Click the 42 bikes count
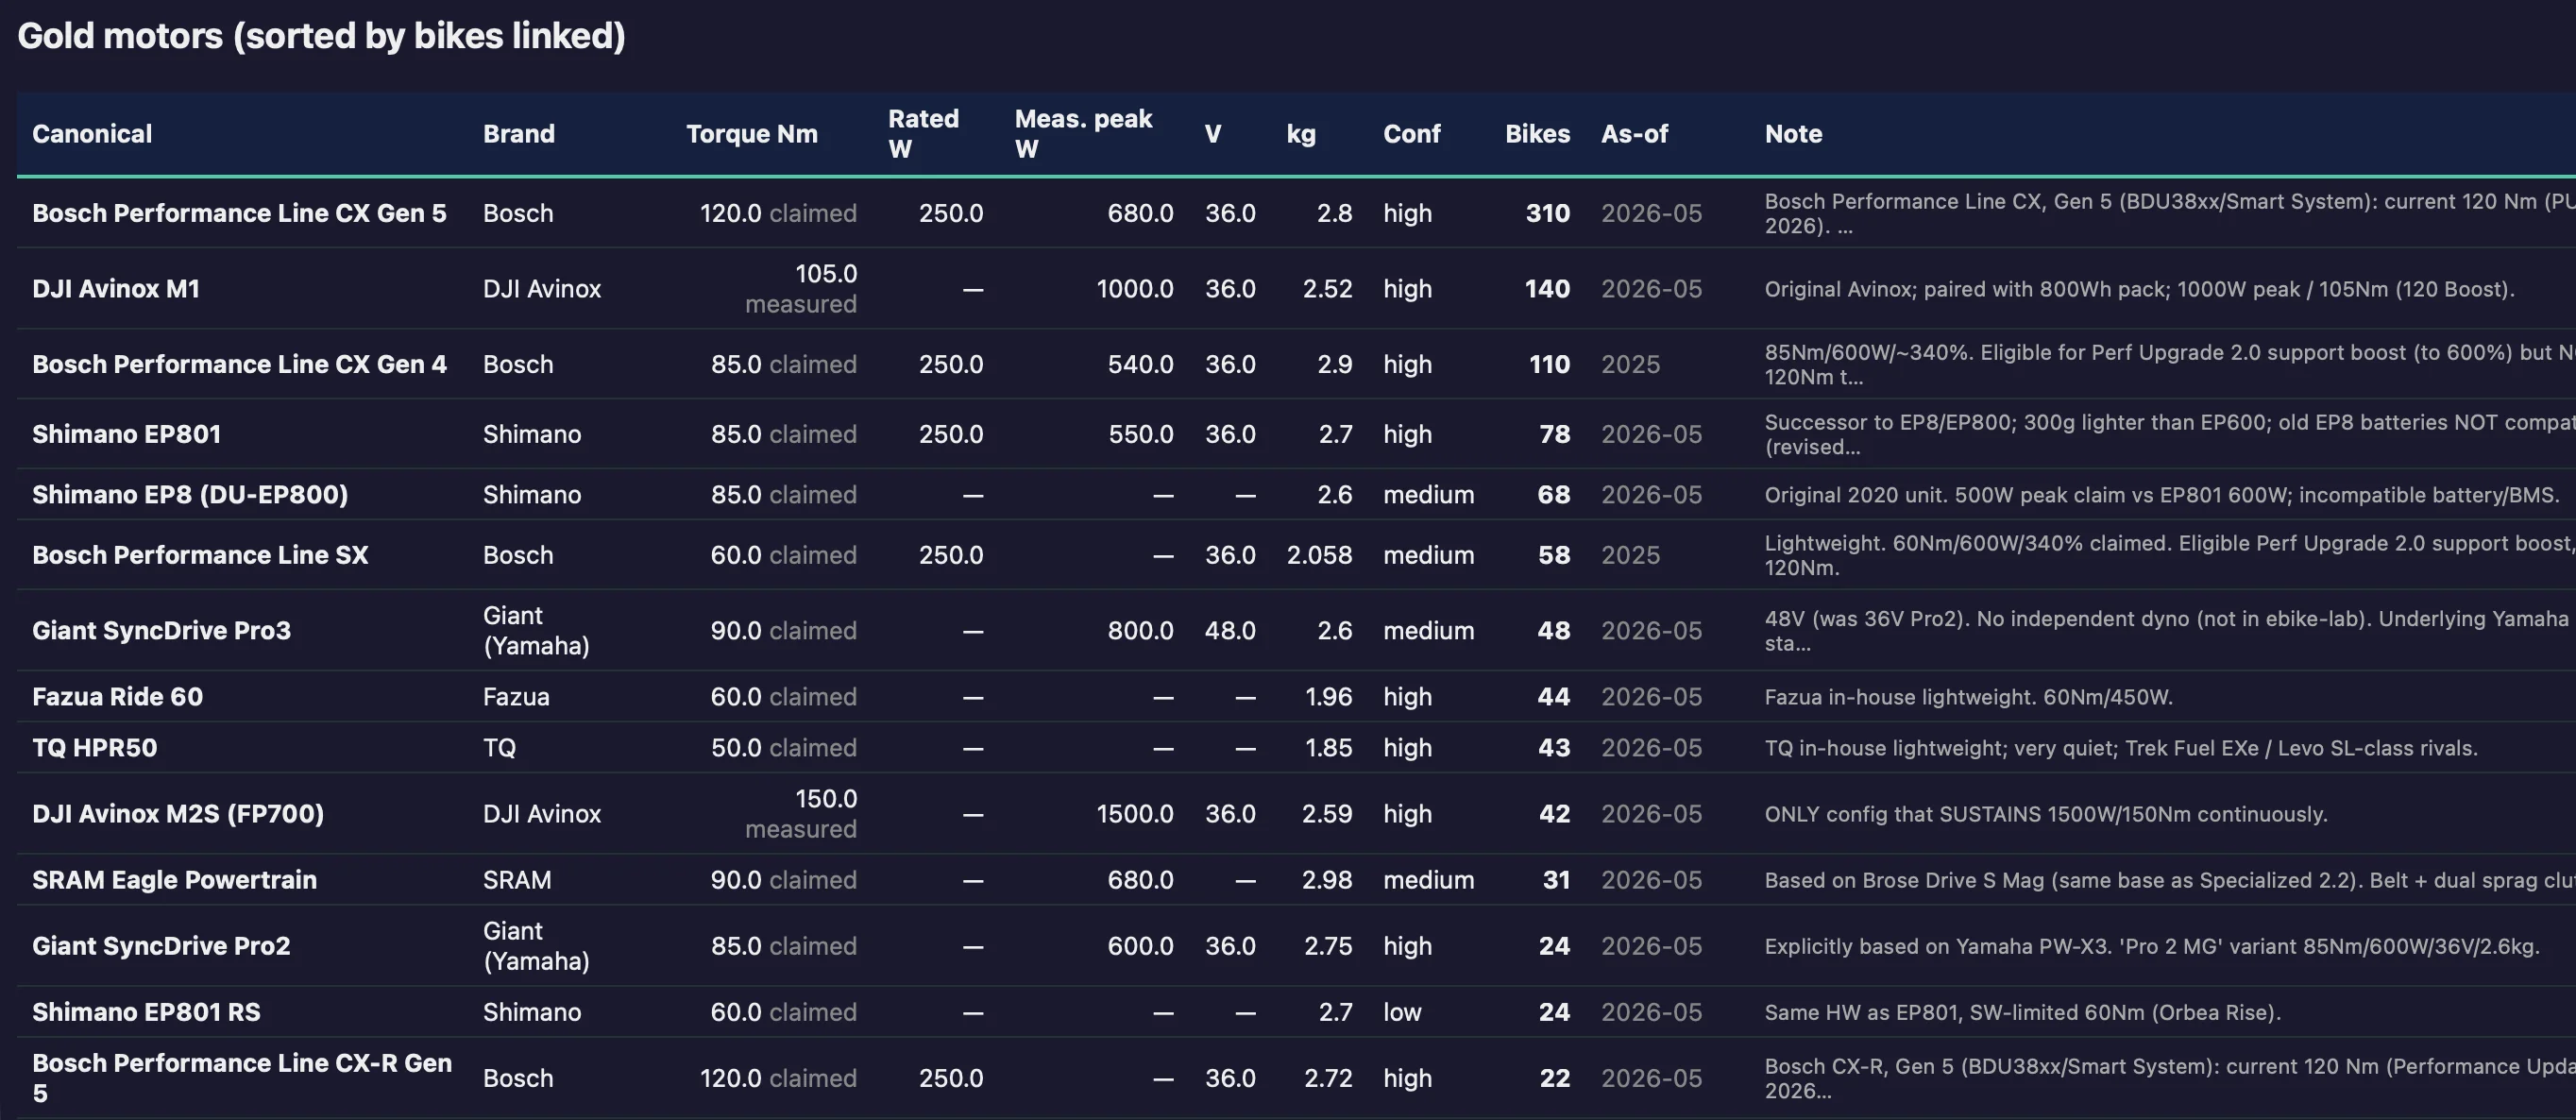The image size is (2576, 1120). pyautogui.click(x=1554, y=814)
